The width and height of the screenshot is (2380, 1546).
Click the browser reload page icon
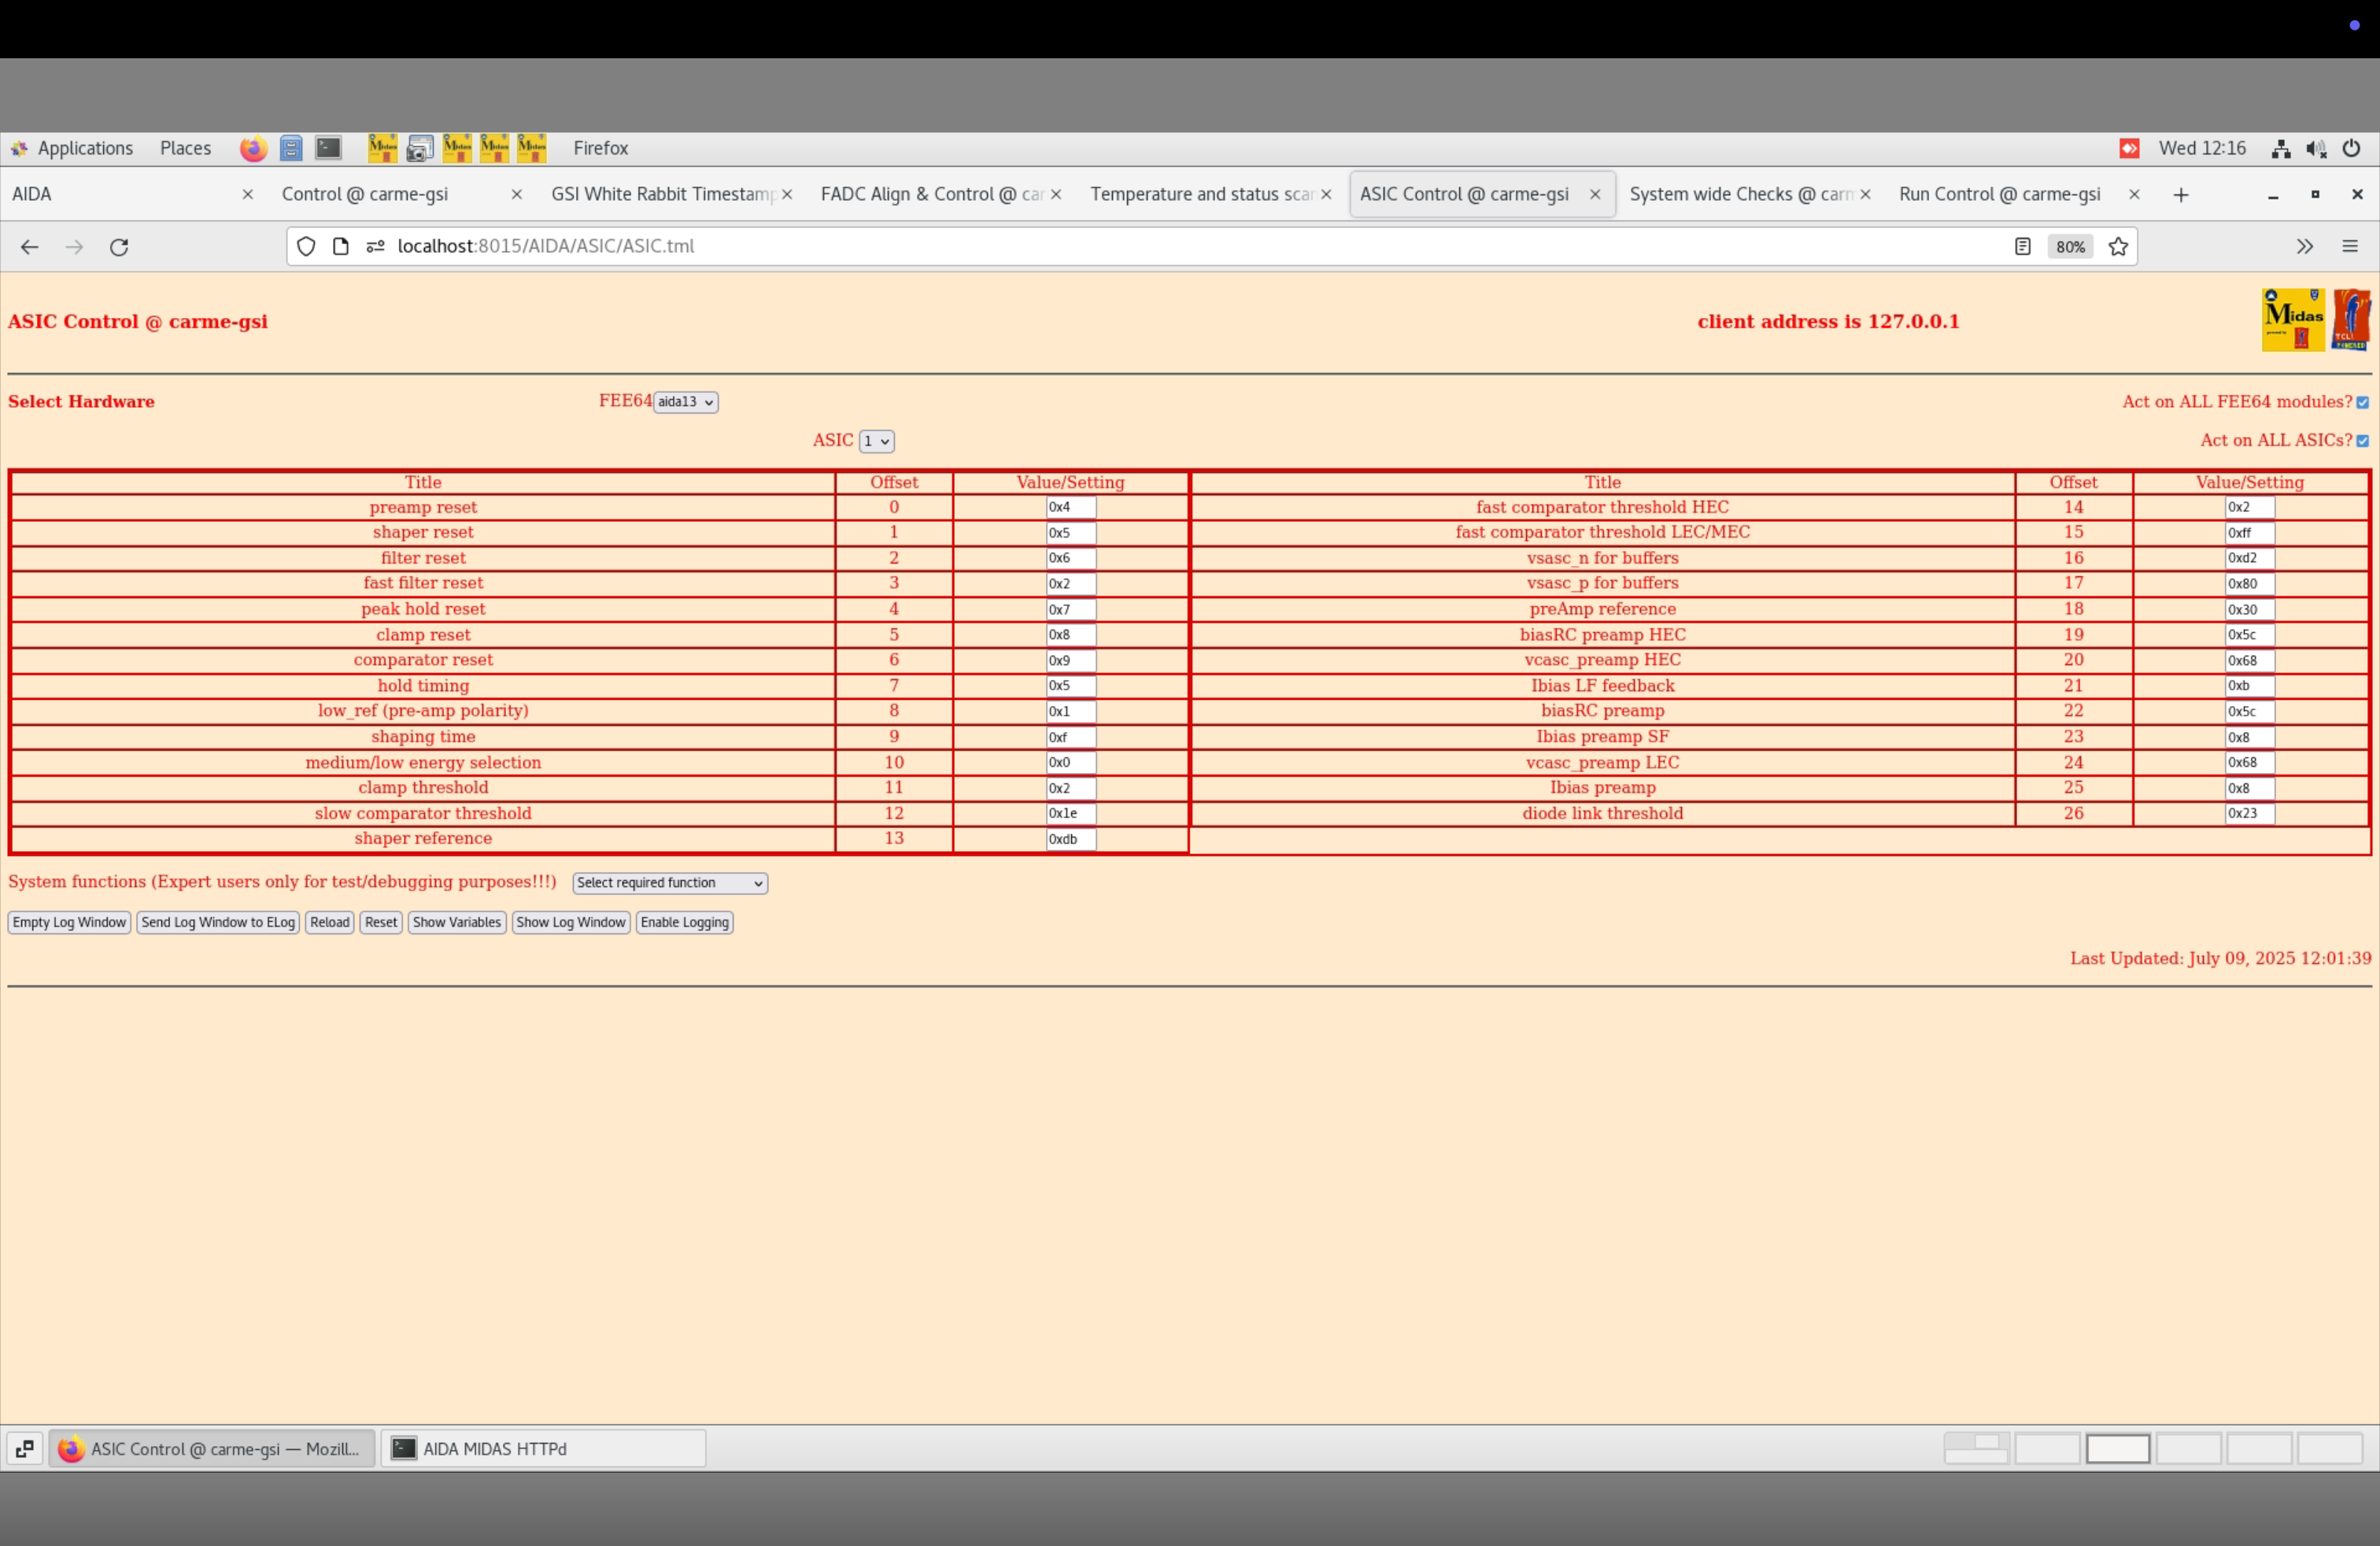tap(119, 247)
